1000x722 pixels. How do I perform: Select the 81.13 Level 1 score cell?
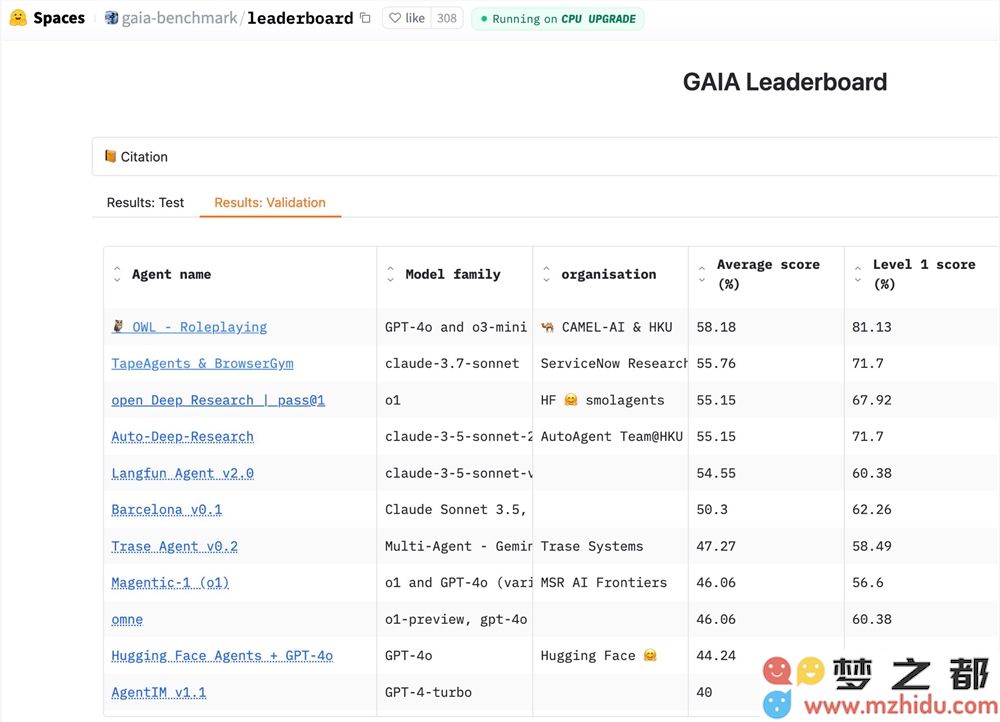[922, 327]
